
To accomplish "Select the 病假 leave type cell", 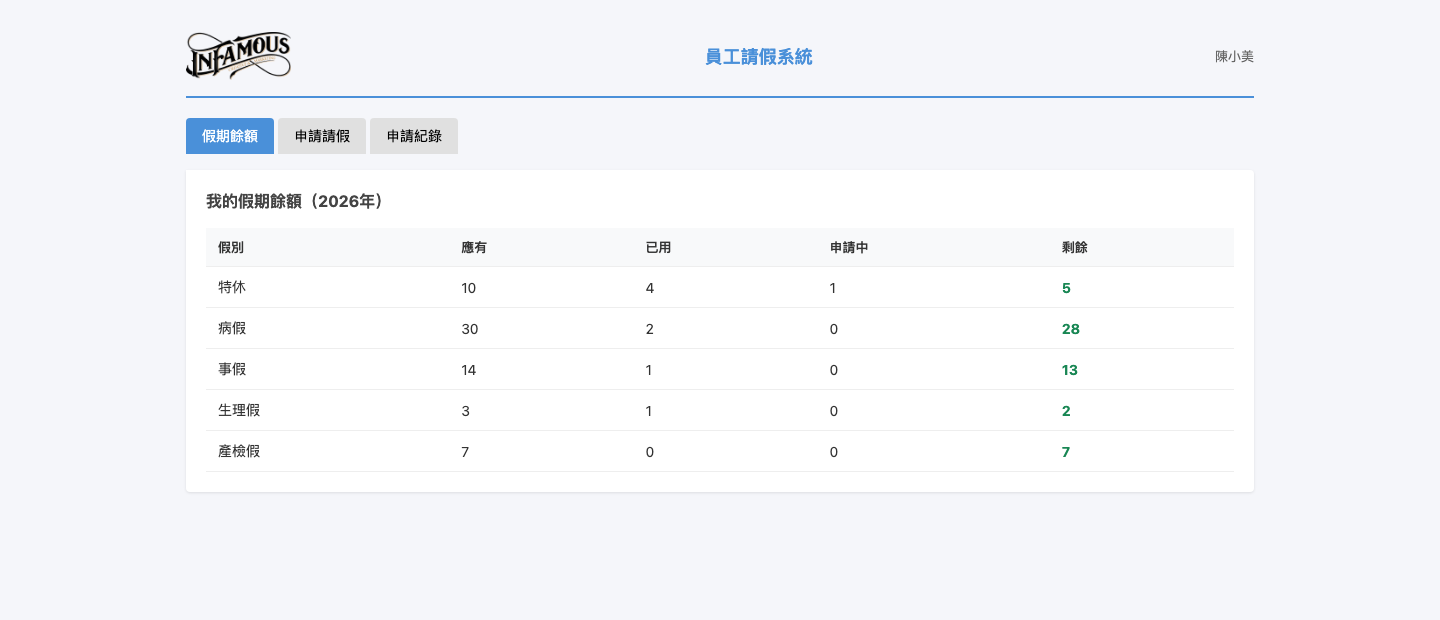I will 232,328.
